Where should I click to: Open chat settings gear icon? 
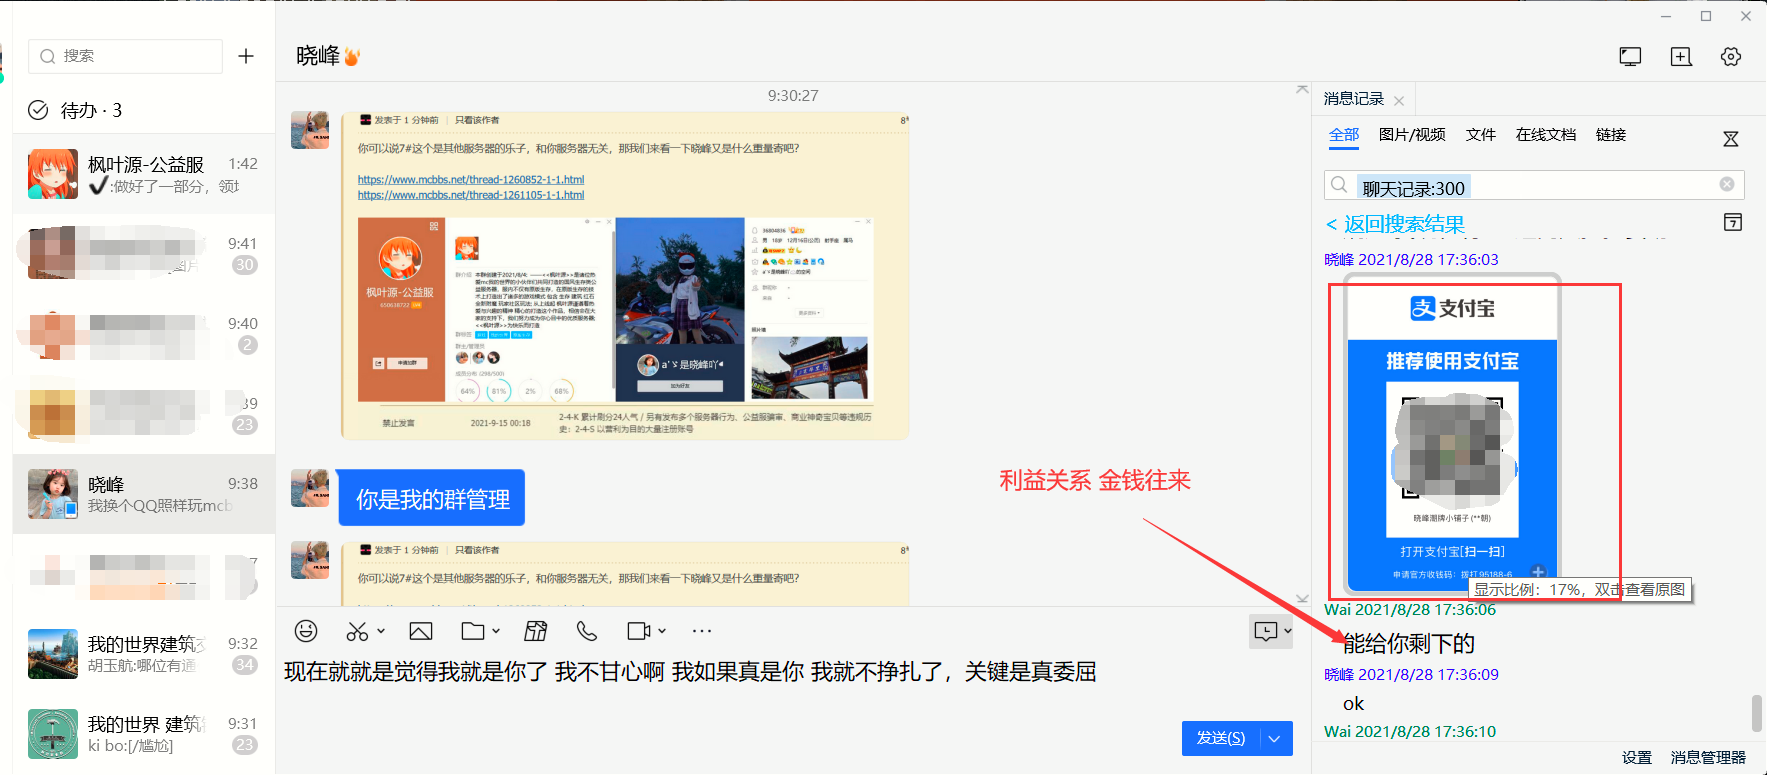tap(1731, 57)
